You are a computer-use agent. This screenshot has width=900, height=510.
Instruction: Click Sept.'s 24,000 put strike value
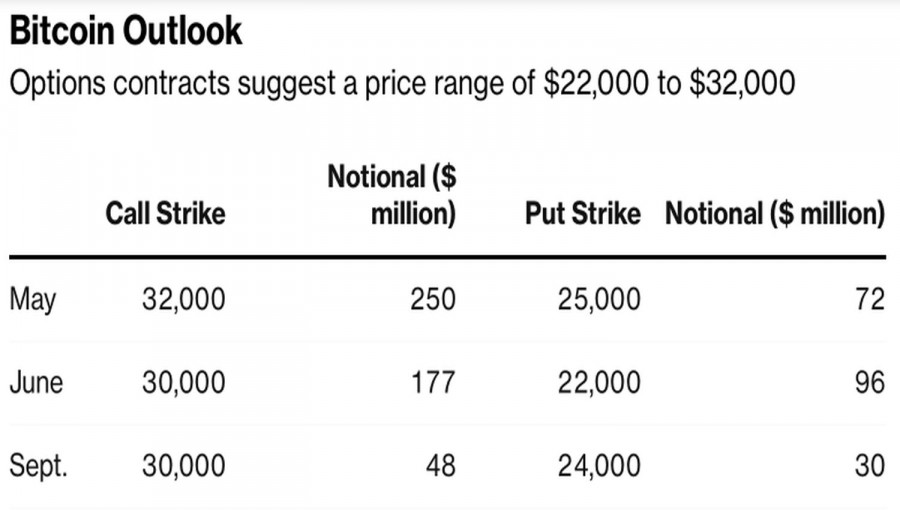(x=599, y=466)
